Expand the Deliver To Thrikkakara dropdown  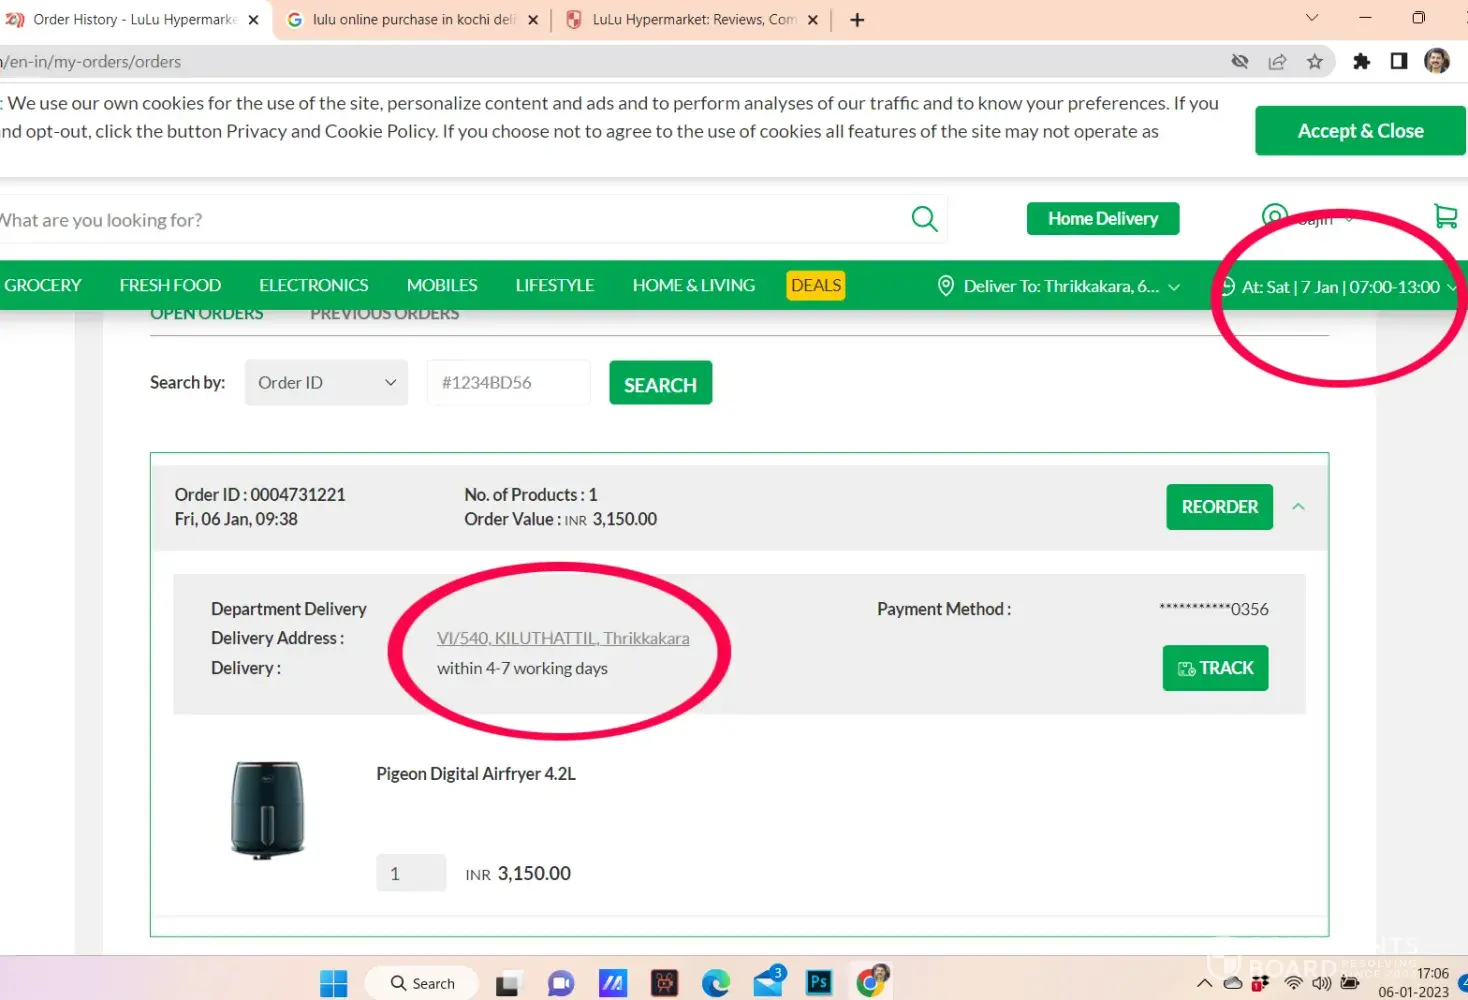click(x=1173, y=287)
